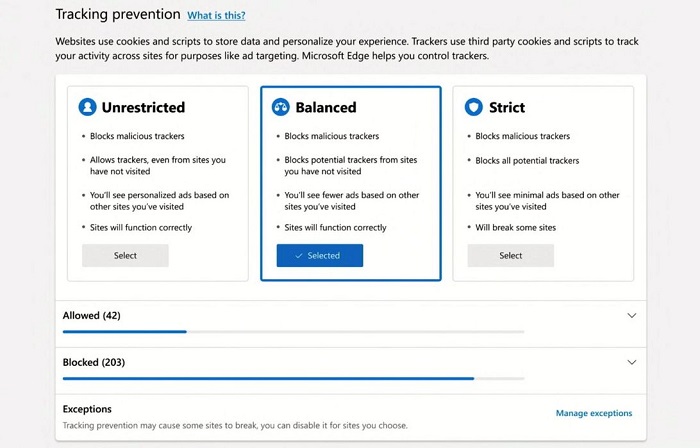The image size is (700, 448).
Task: Click the Strict card heading
Action: coord(507,107)
